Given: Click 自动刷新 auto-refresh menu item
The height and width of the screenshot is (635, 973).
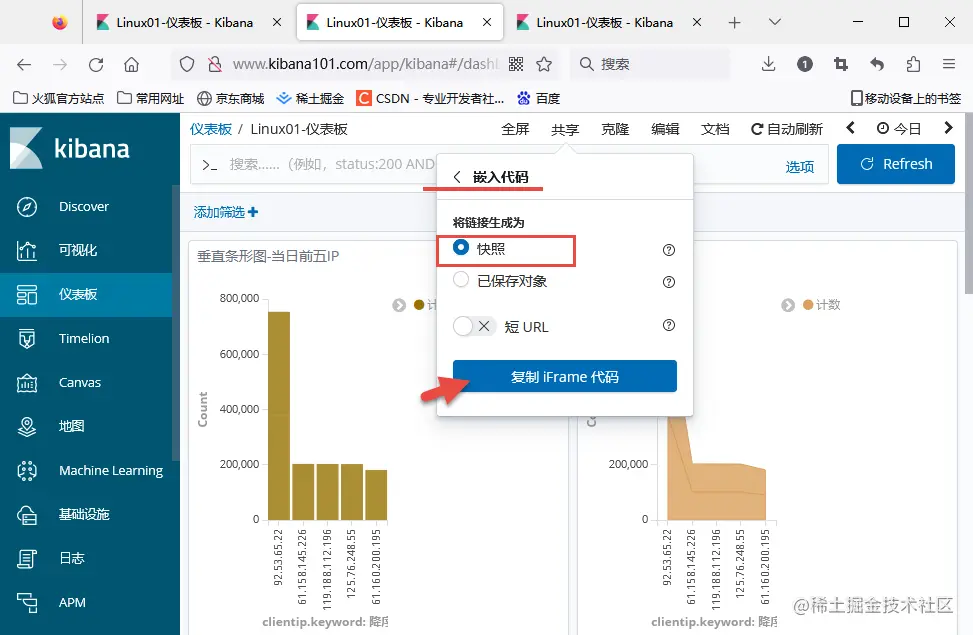Looking at the screenshot, I should click(x=787, y=129).
